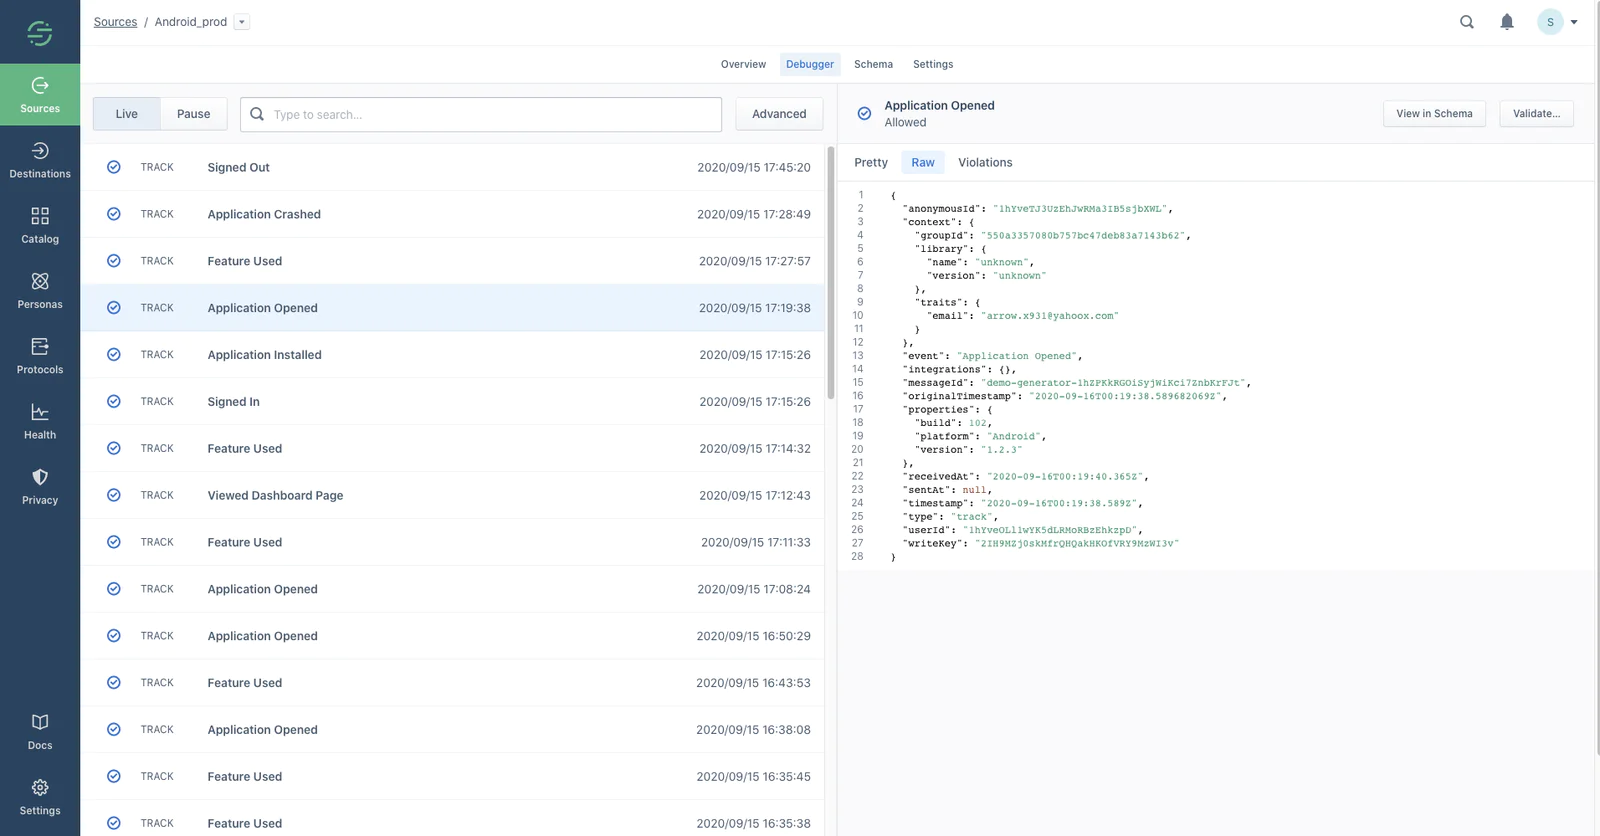
Task: Click check icon of Signed In event
Action: [114, 401]
